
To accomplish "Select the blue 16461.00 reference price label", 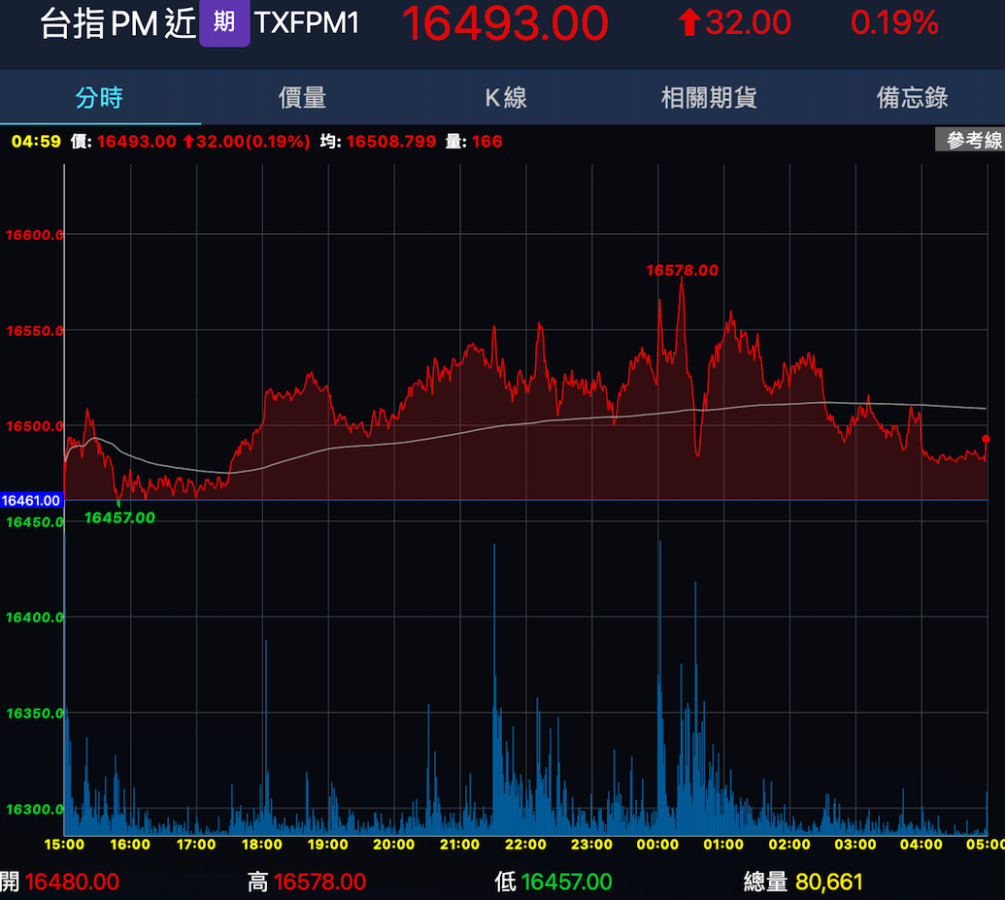I will coord(31,500).
